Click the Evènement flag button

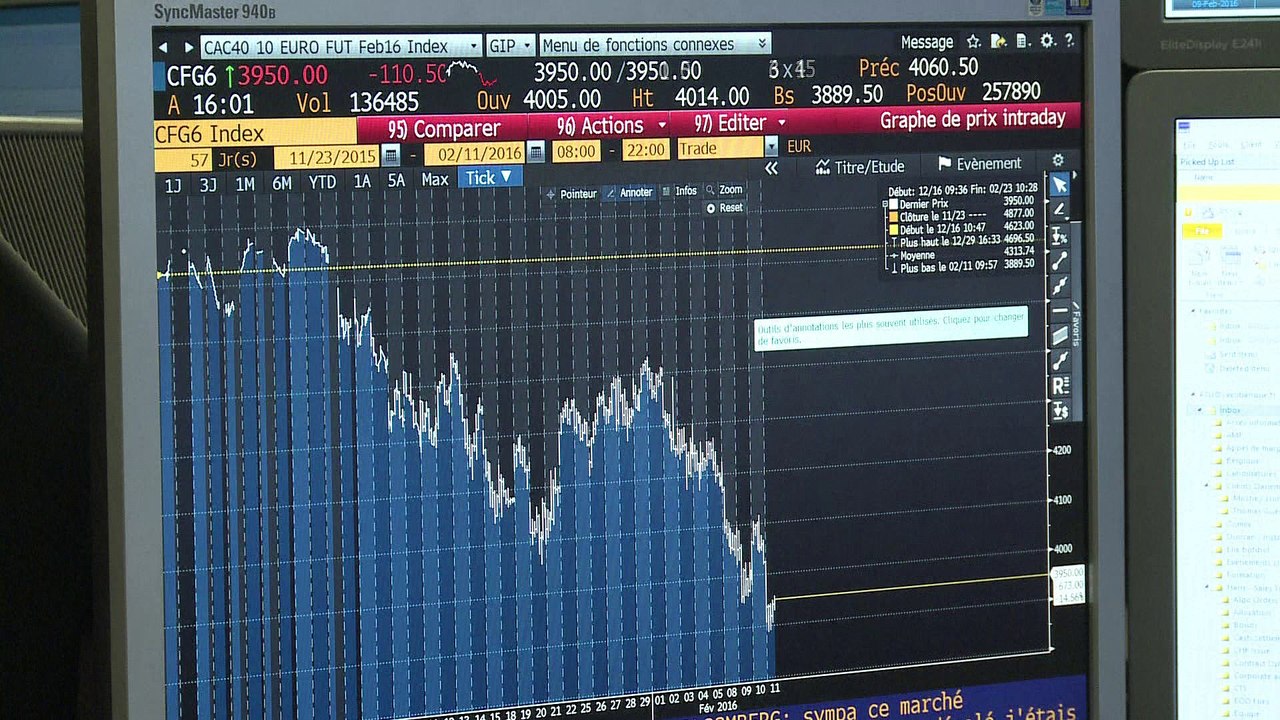click(x=979, y=164)
